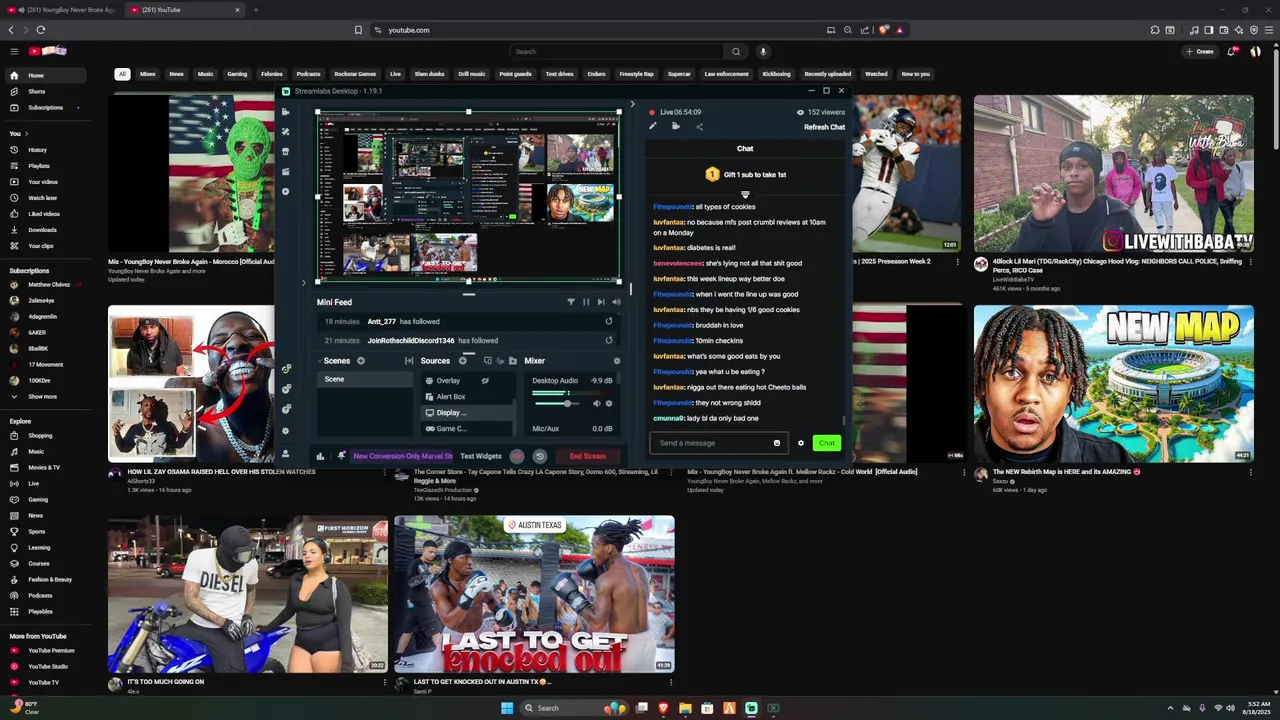Click Test Widgets button
The image size is (1280, 720).
pos(481,456)
